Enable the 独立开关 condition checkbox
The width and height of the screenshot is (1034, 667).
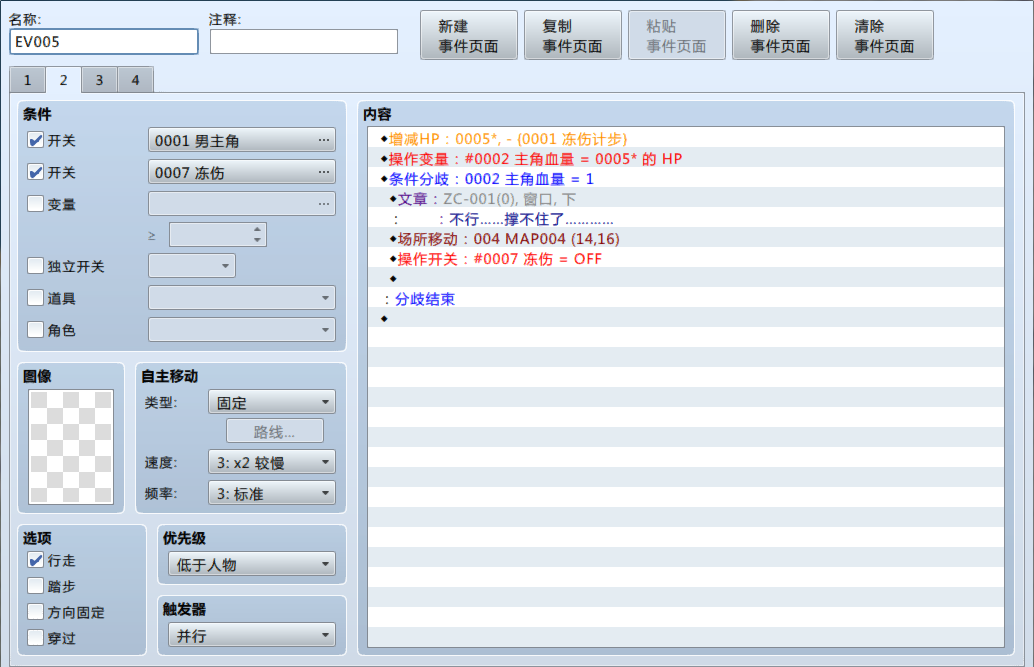36,266
